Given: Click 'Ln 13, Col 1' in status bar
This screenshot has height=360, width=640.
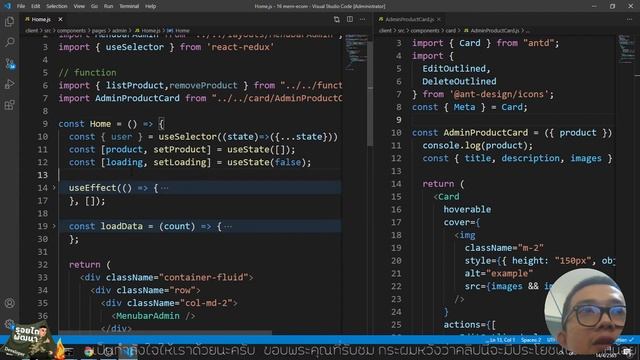Looking at the screenshot, I should click(x=502, y=340).
